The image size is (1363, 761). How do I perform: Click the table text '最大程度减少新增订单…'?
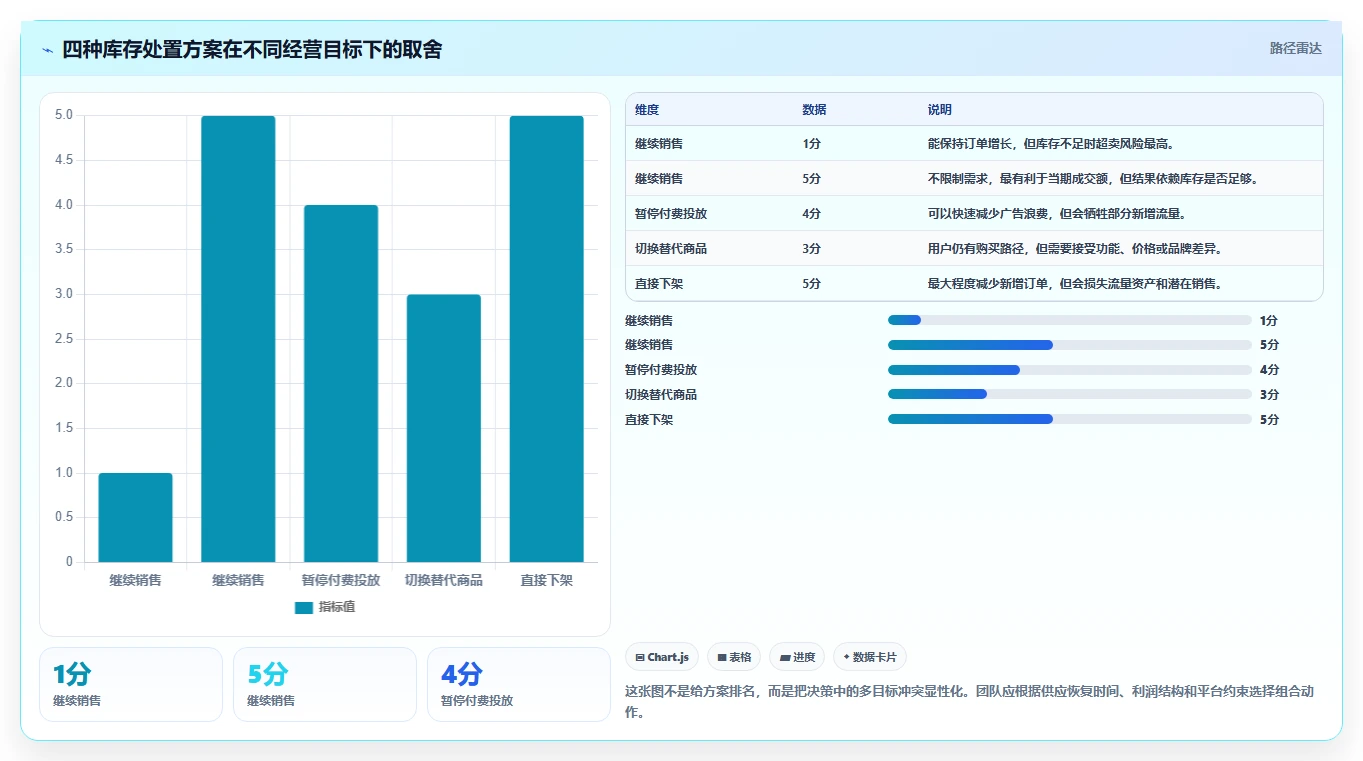coord(1077,284)
